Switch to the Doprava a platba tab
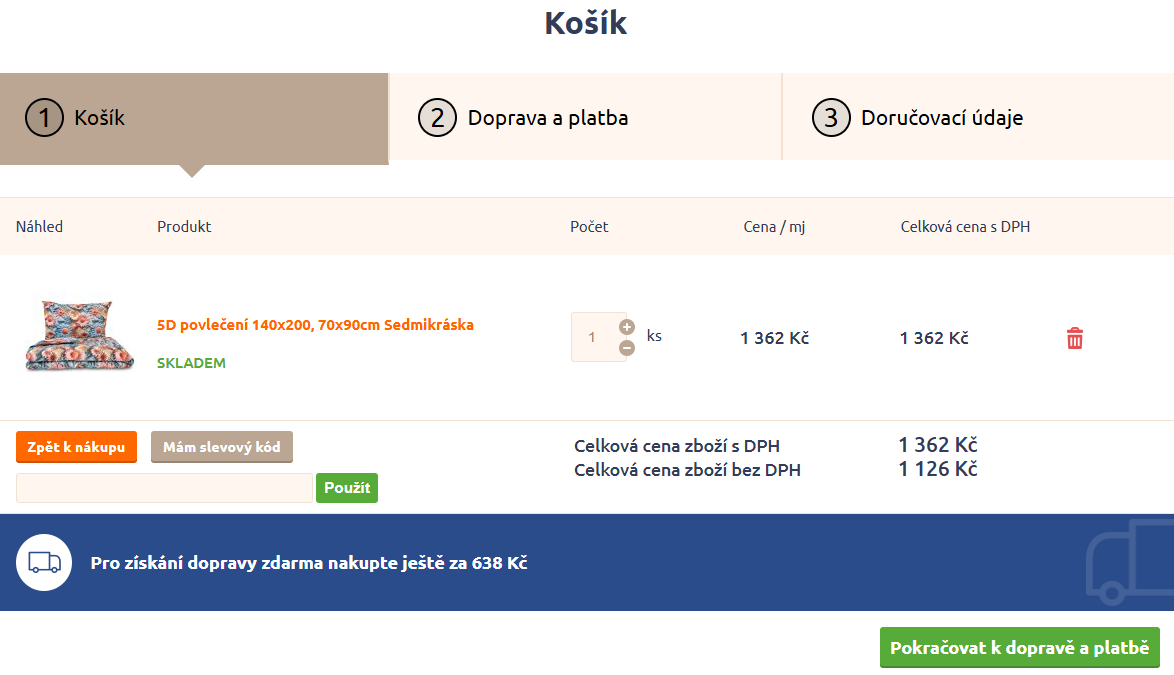1174x675 pixels. (548, 117)
